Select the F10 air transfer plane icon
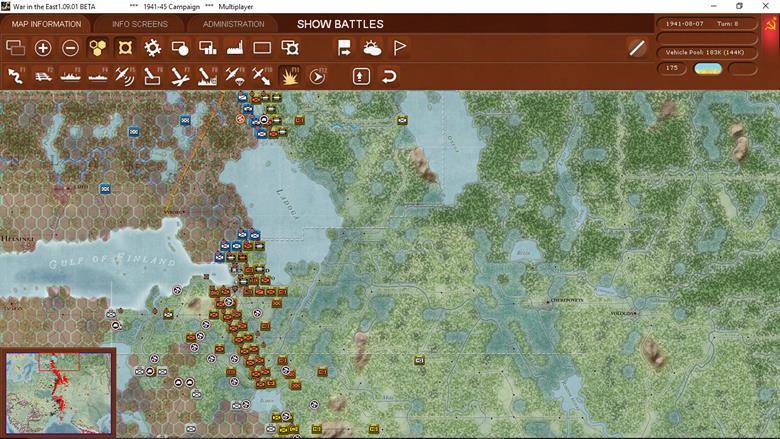The height and width of the screenshot is (439, 780). (x=262, y=76)
